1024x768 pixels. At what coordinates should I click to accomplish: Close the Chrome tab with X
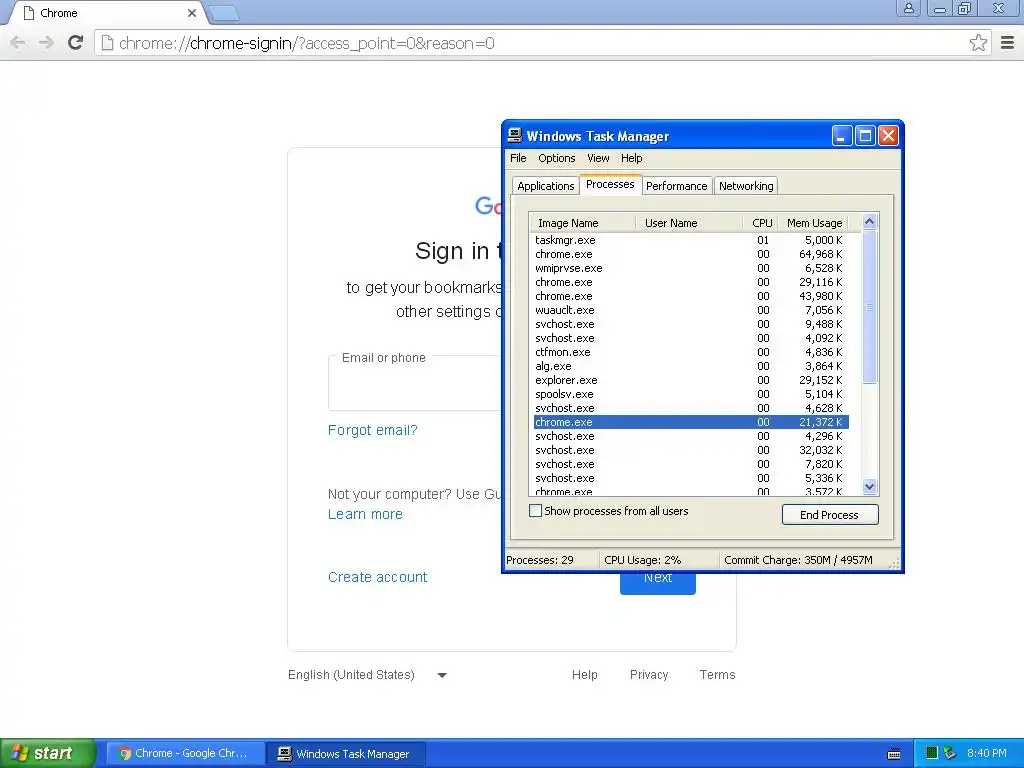[192, 13]
